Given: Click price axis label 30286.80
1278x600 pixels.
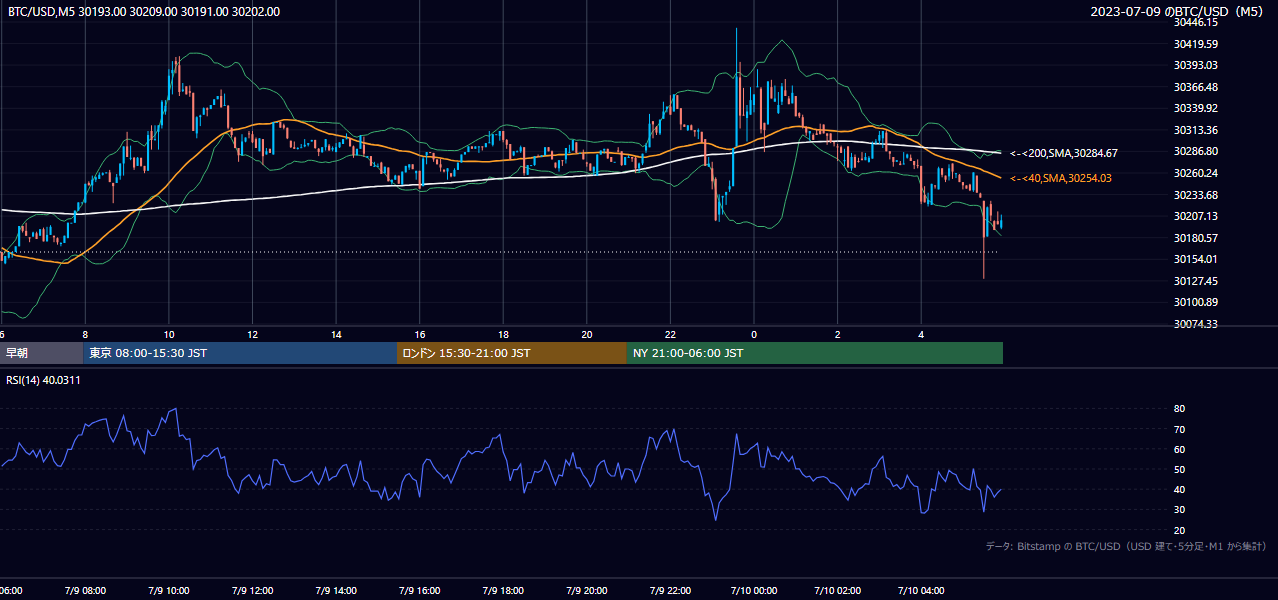Looking at the screenshot, I should point(1195,151).
